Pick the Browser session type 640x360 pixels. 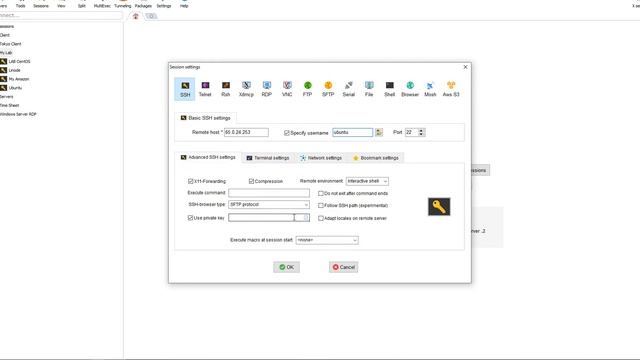[410, 89]
